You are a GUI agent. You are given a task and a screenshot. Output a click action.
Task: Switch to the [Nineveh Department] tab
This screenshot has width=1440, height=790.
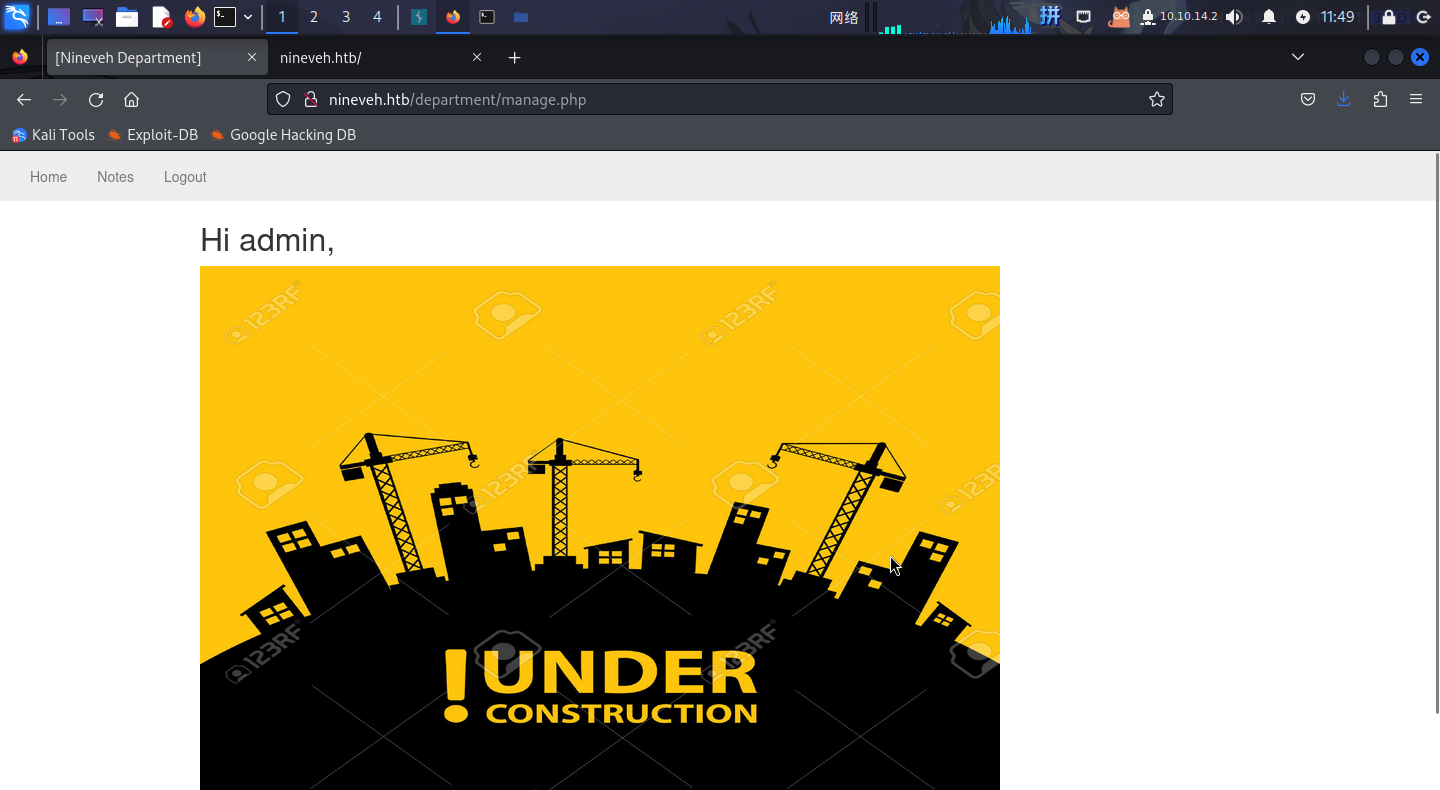click(x=157, y=58)
